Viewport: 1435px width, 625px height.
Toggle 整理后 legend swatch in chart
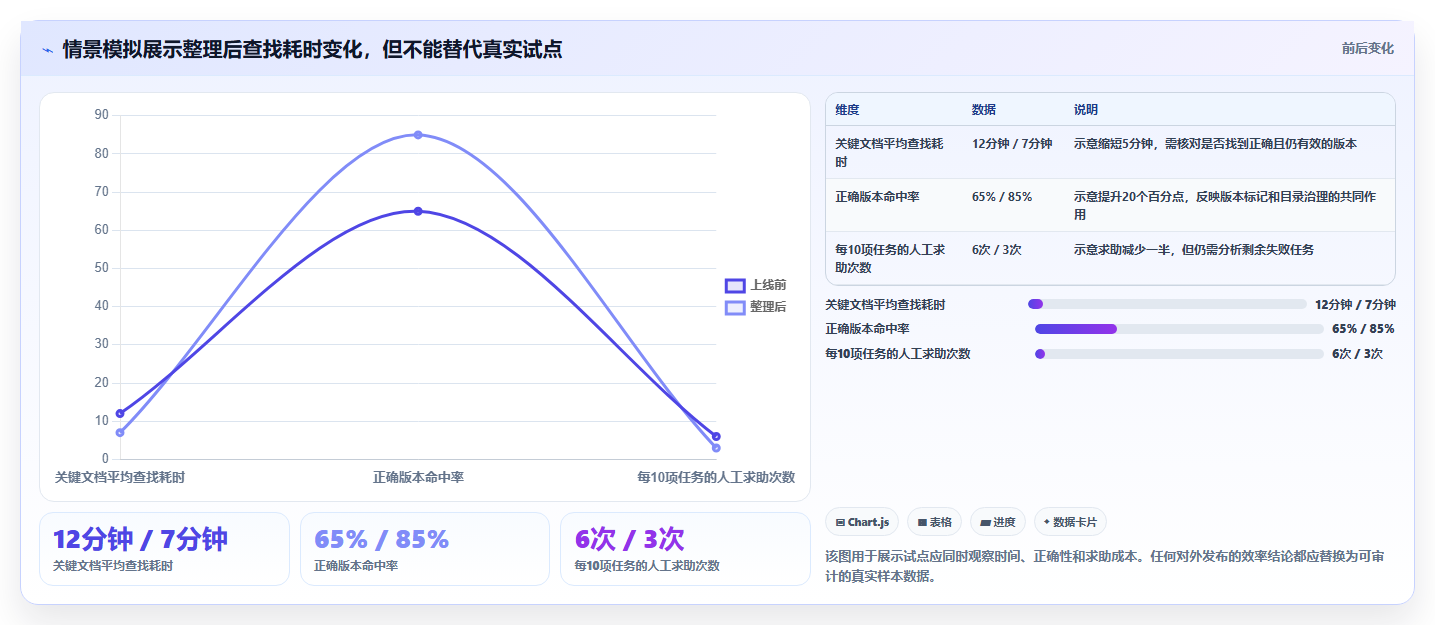click(x=735, y=307)
